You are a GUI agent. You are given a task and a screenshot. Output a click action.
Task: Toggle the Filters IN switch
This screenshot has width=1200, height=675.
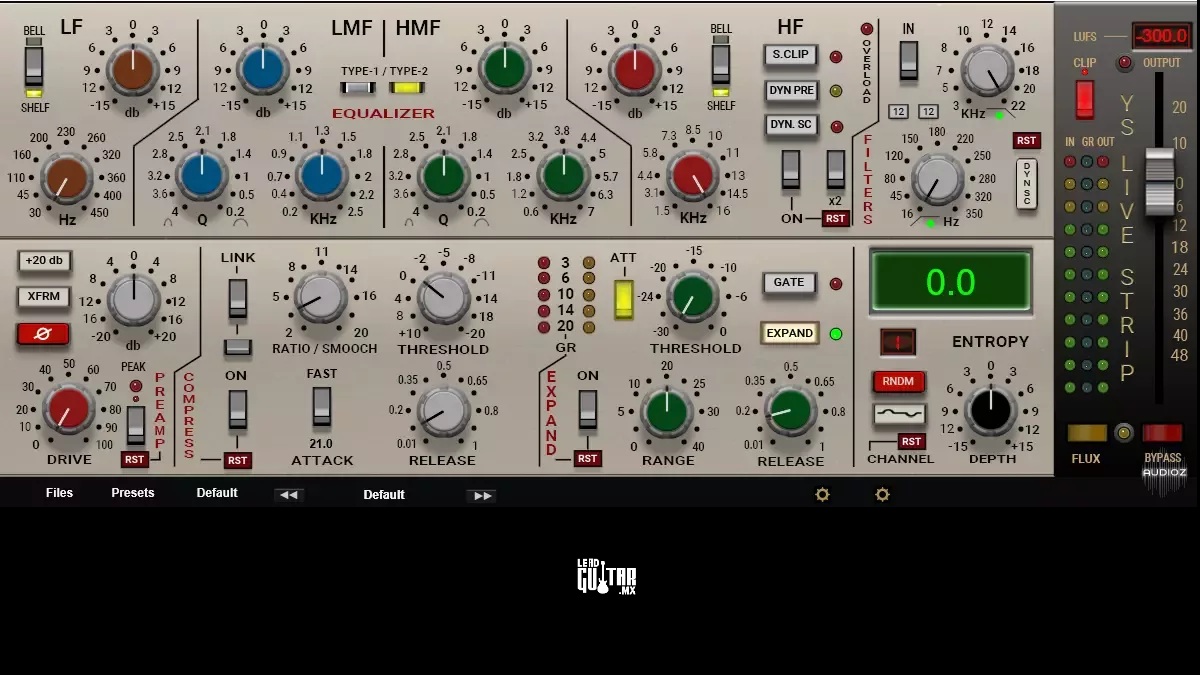(x=908, y=60)
